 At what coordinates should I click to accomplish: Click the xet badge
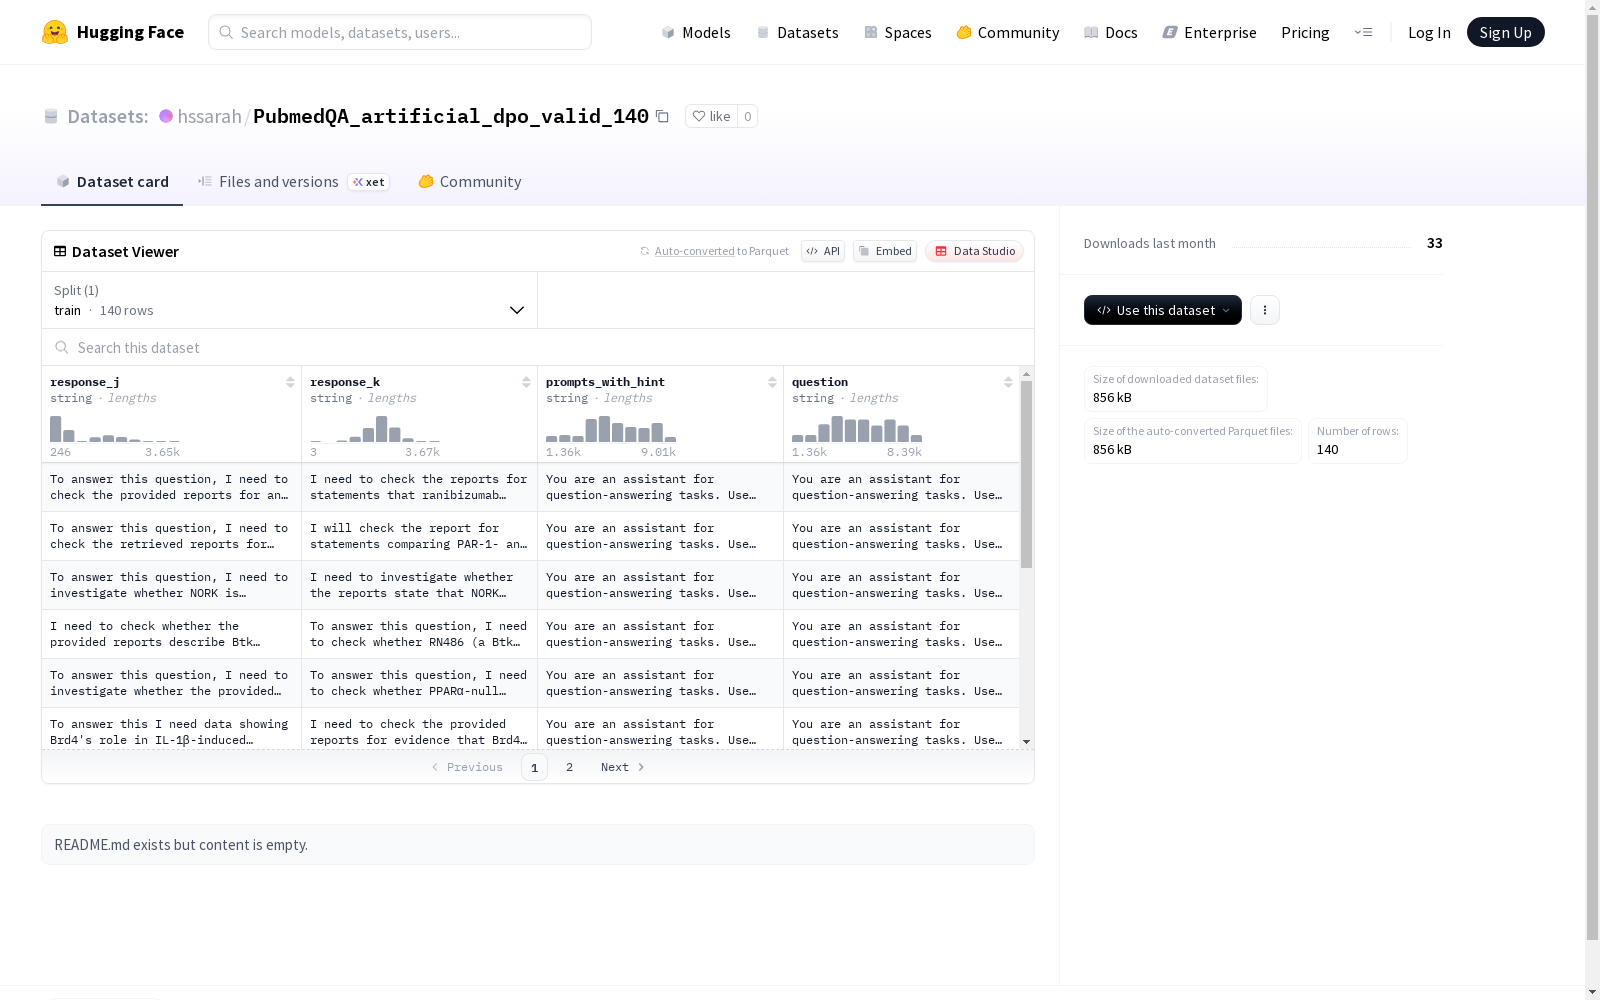coord(368,182)
